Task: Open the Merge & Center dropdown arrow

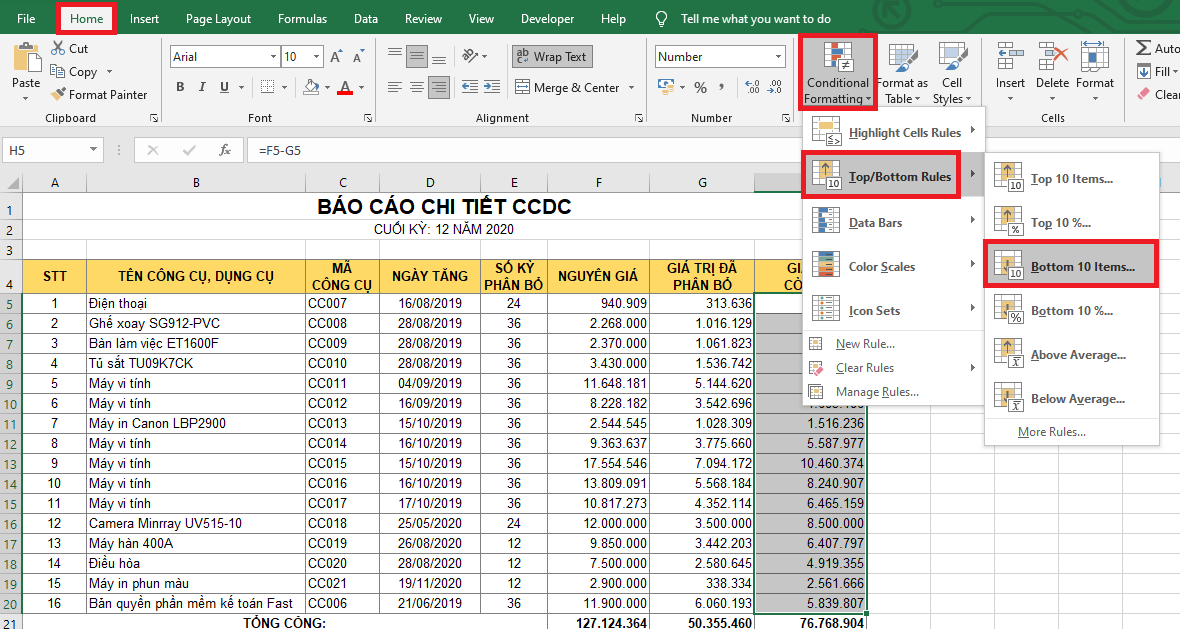Action: coord(632,88)
